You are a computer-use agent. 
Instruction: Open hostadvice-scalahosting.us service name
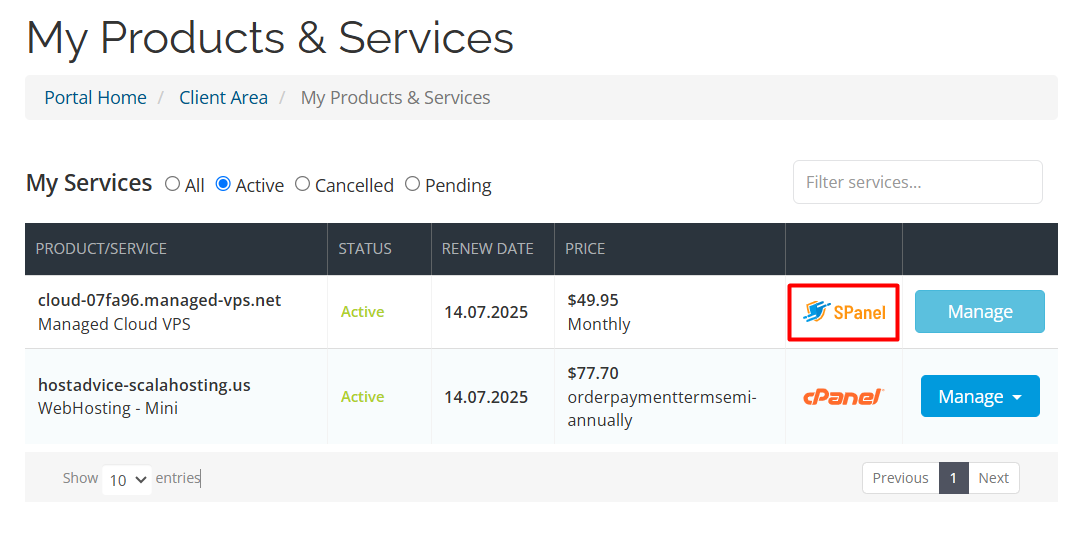(144, 385)
